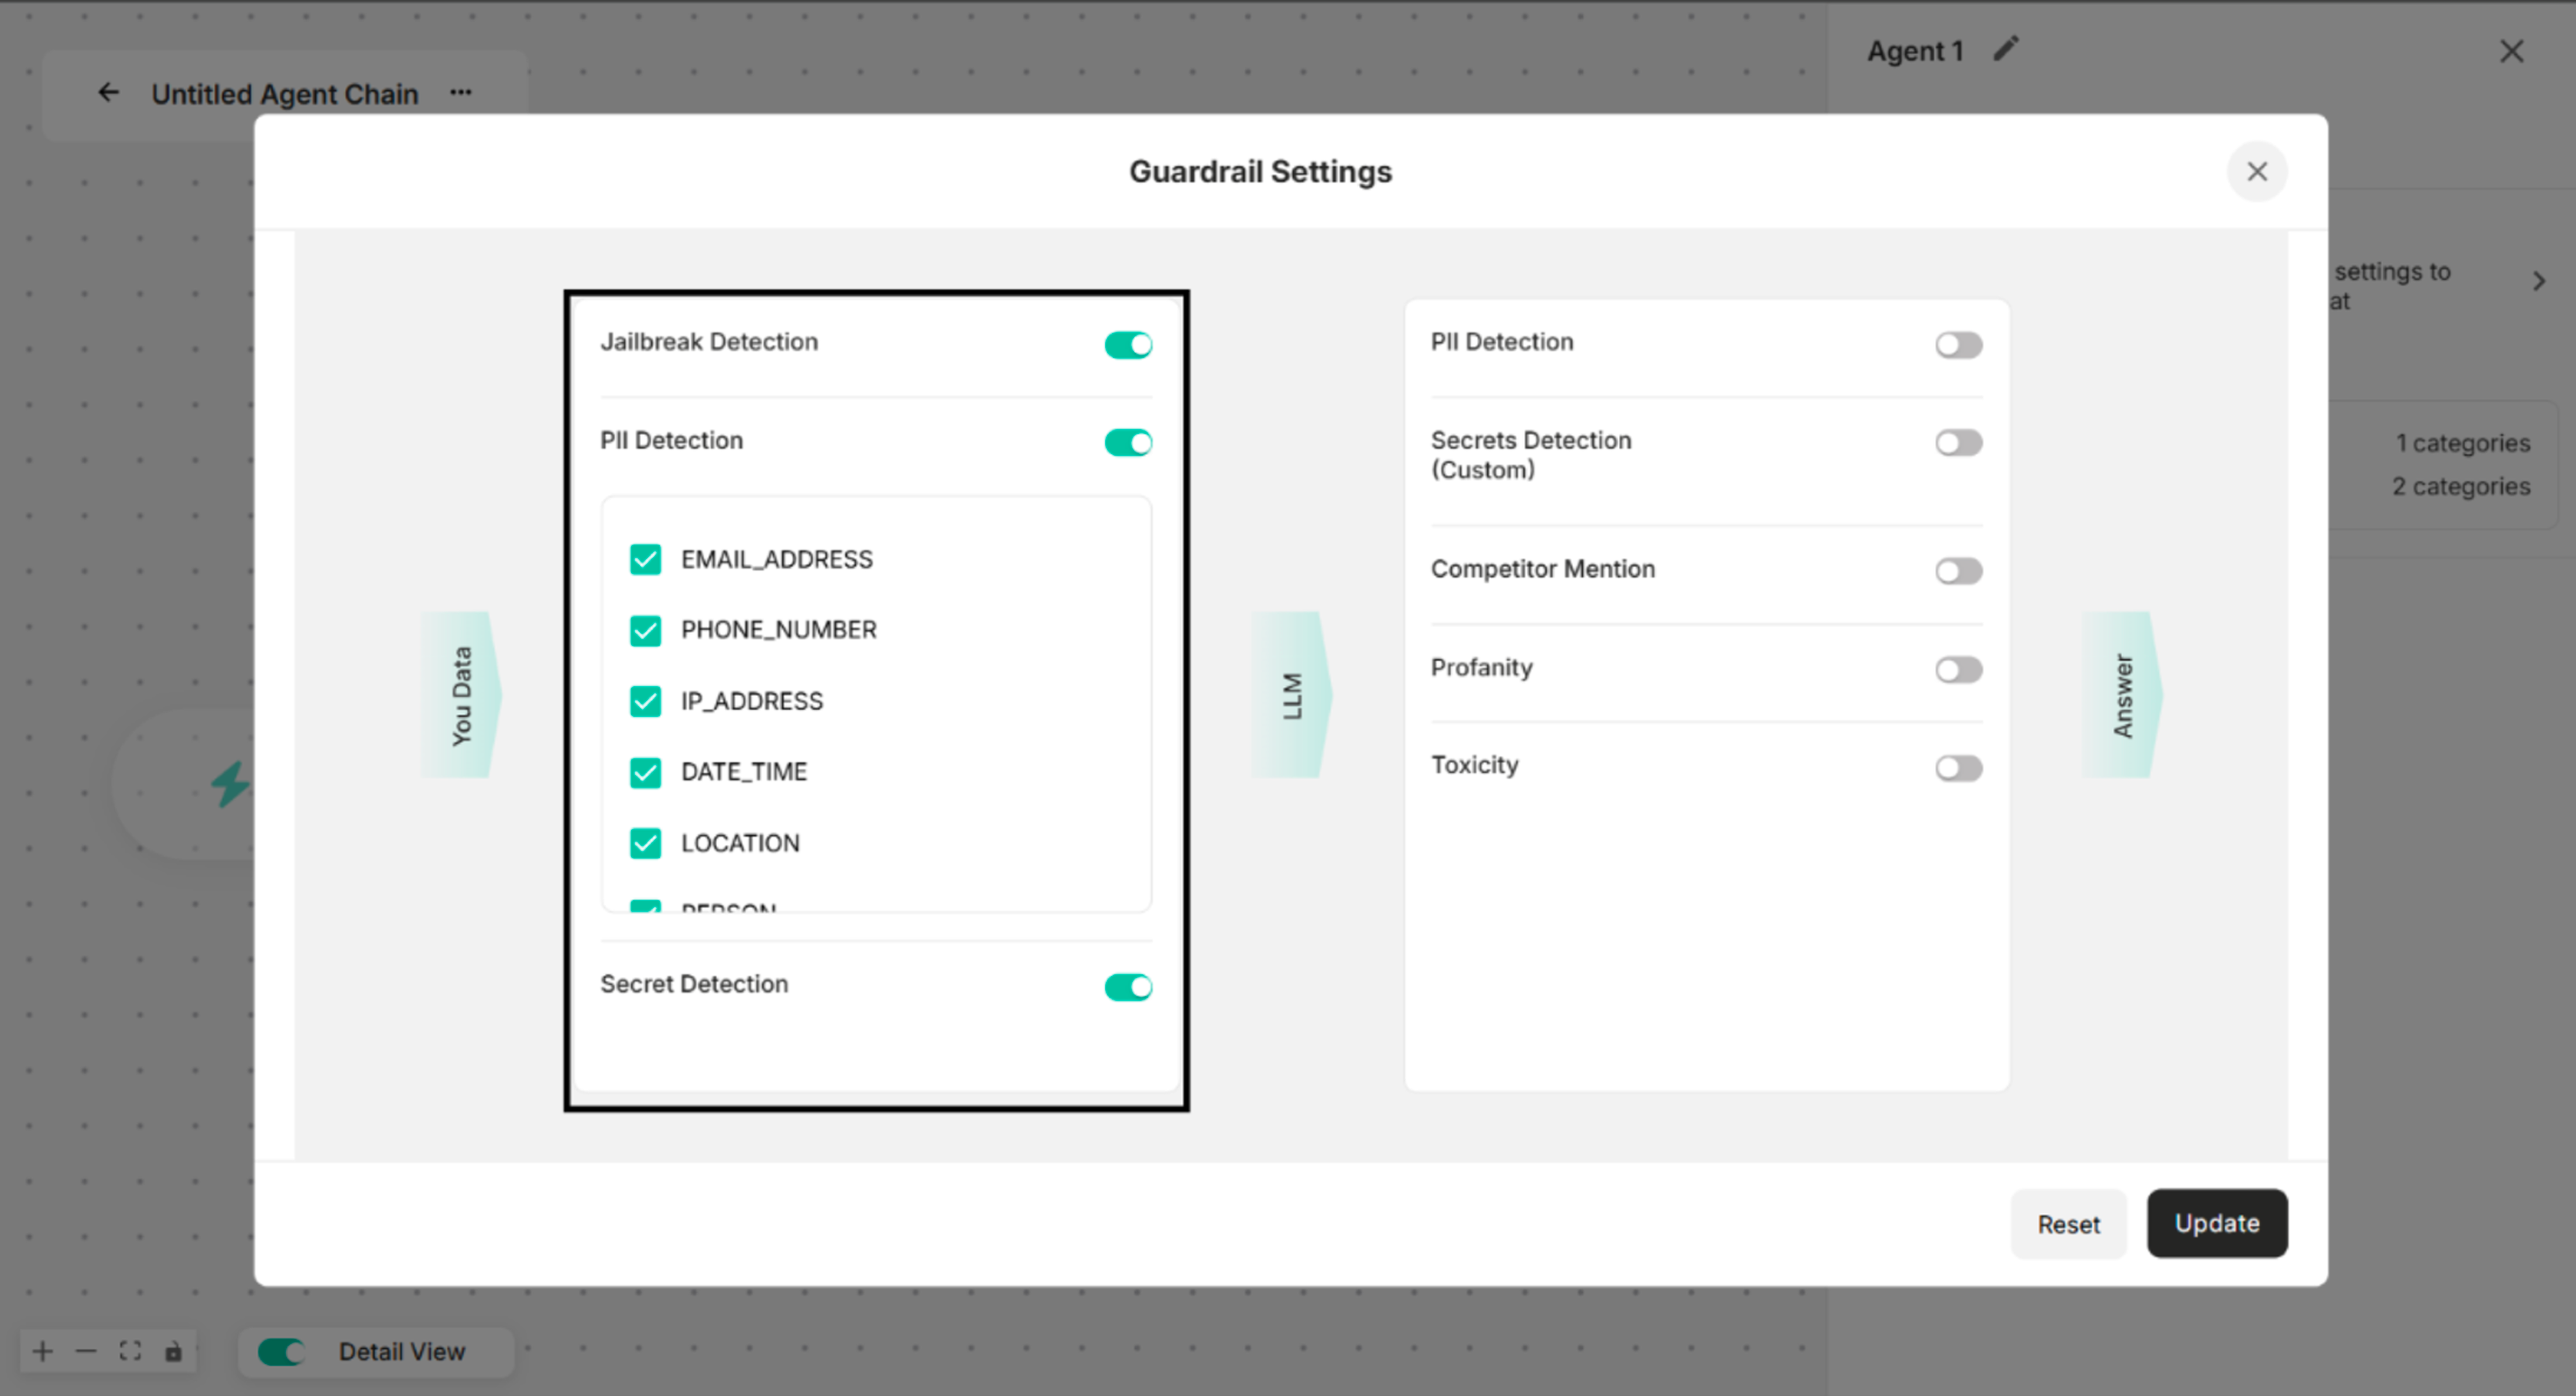The width and height of the screenshot is (2576, 1396).
Task: Uncheck PHONE_NUMBER checkbox
Action: click(x=645, y=630)
